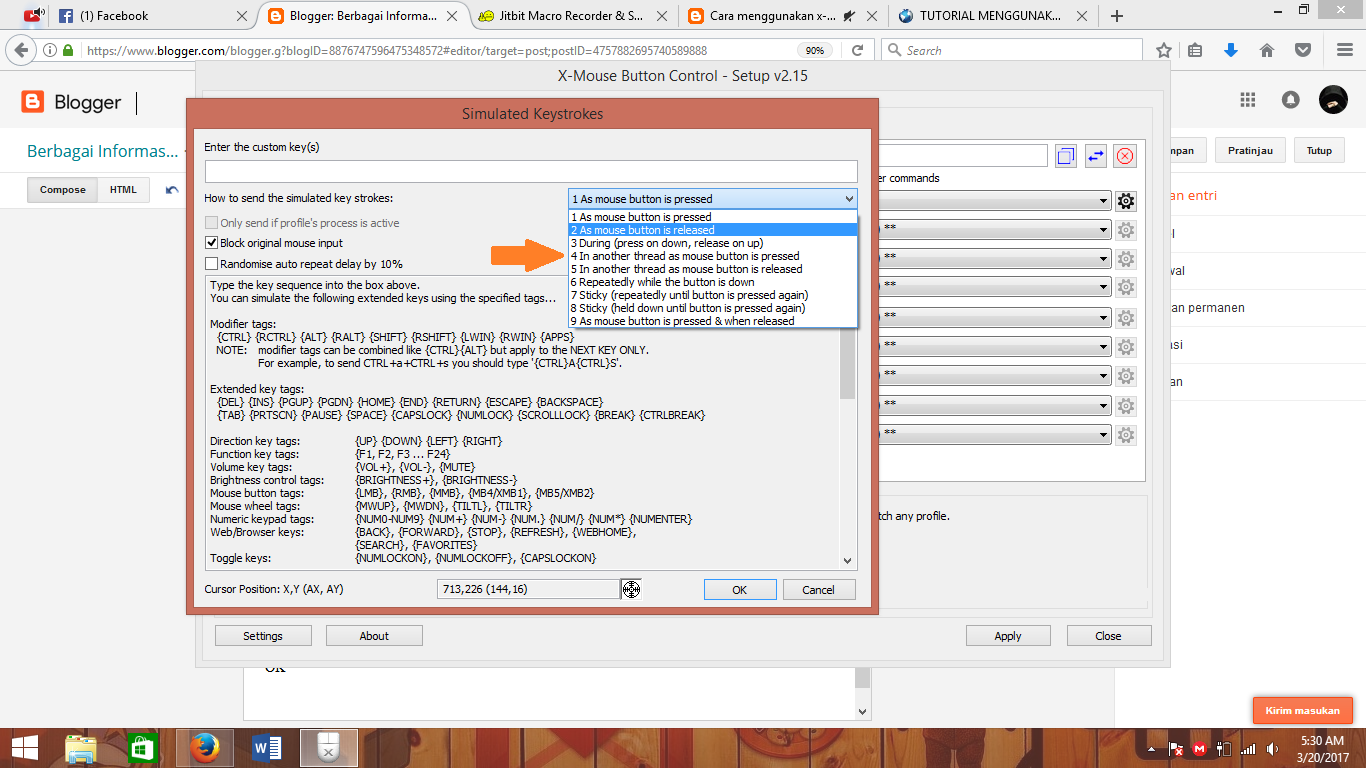This screenshot has height=768, width=1366.
Task: Enable Randomise auto repeat delay by 10%
Action: pyautogui.click(x=213, y=263)
